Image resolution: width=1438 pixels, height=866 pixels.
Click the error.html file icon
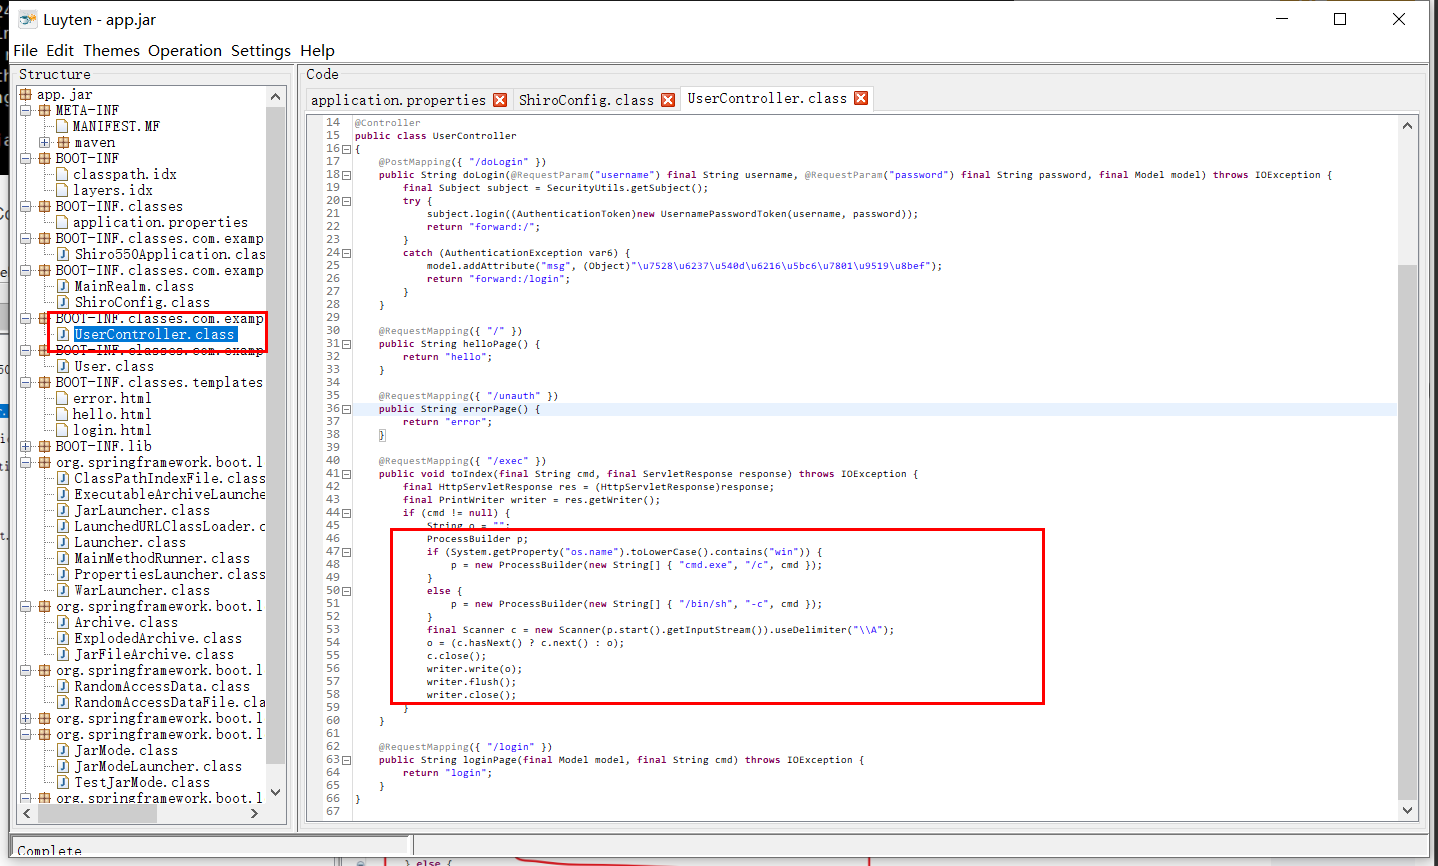click(x=62, y=398)
